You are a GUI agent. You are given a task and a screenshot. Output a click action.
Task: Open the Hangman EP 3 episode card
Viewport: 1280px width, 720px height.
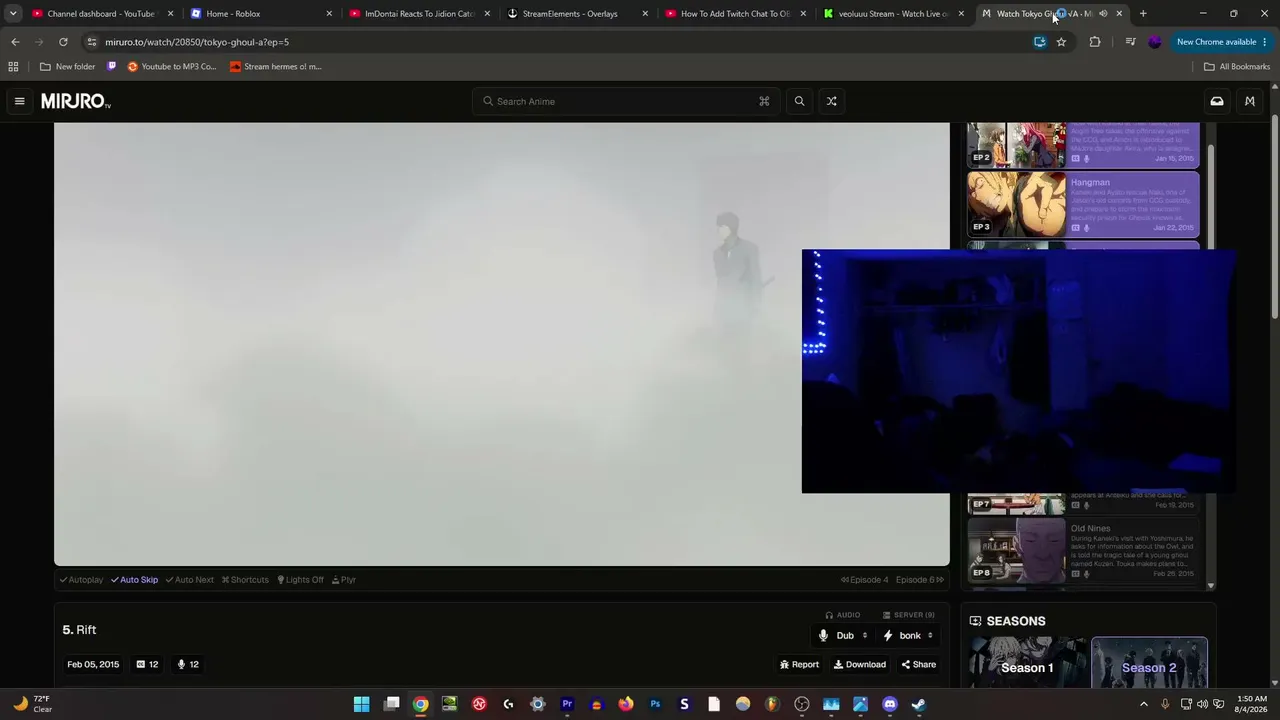coord(1083,204)
